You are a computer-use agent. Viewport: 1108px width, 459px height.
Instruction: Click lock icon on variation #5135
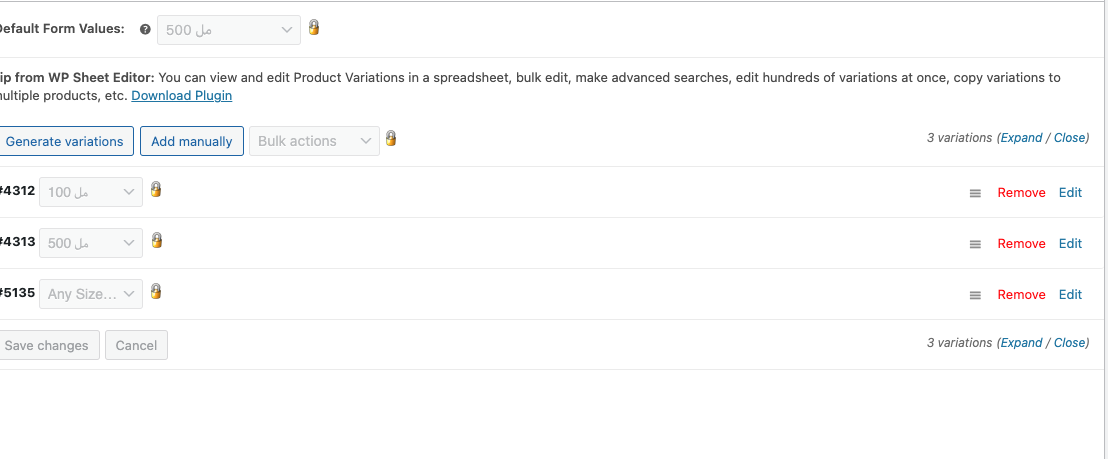click(x=156, y=291)
